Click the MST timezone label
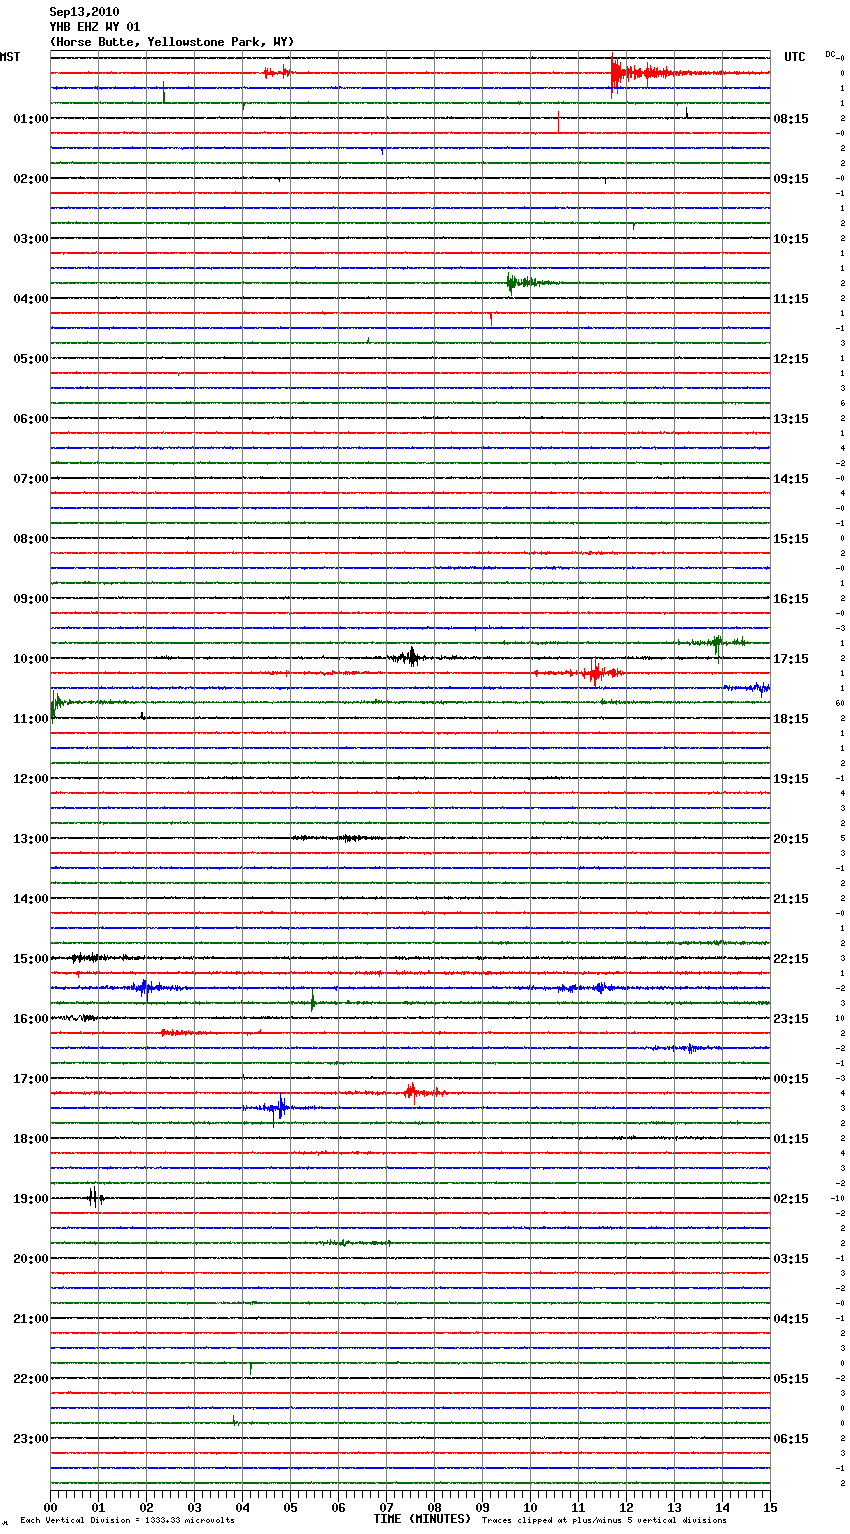This screenshot has height=1534, width=850. coord(10,57)
